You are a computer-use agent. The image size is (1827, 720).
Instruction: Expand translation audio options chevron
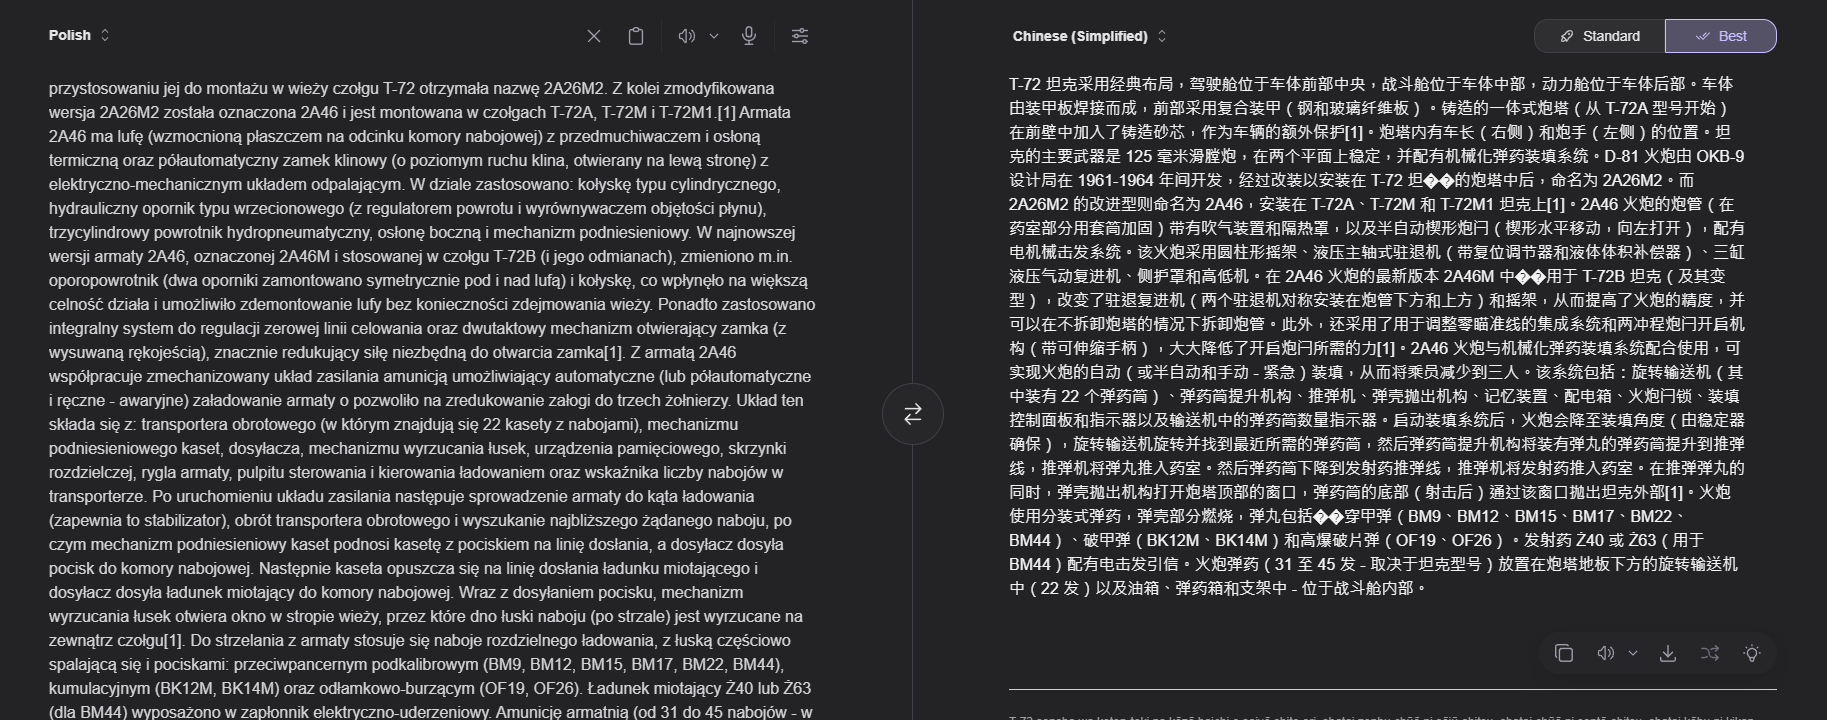tap(1633, 653)
